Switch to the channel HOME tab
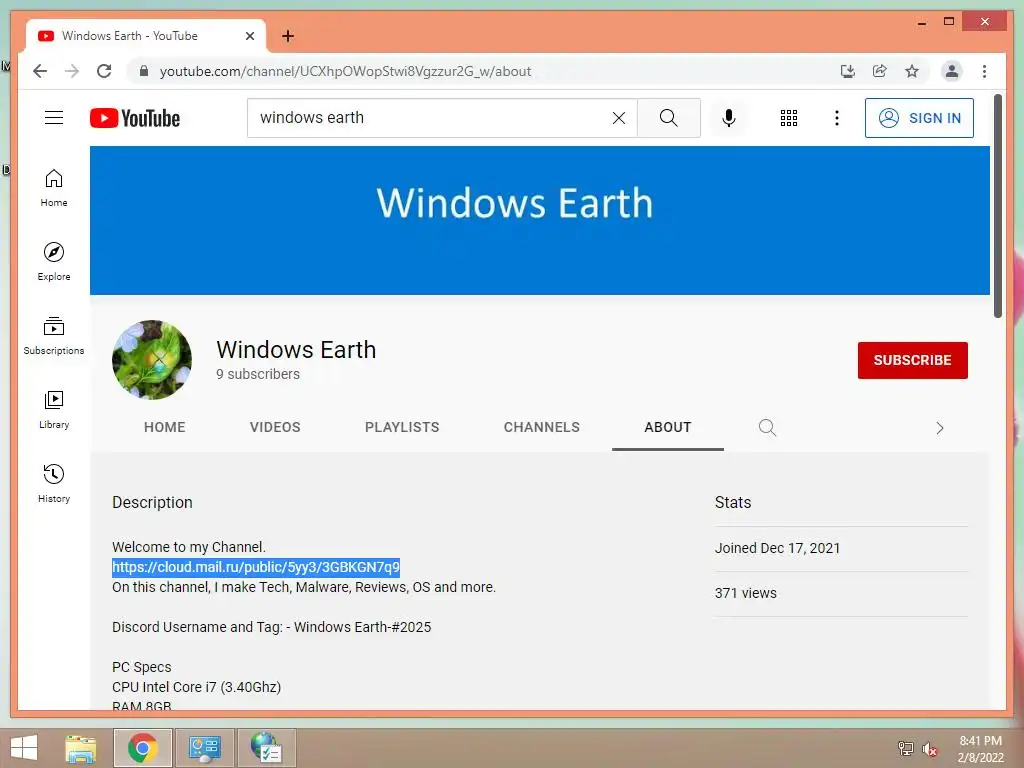The height and width of the screenshot is (768, 1024). (165, 427)
